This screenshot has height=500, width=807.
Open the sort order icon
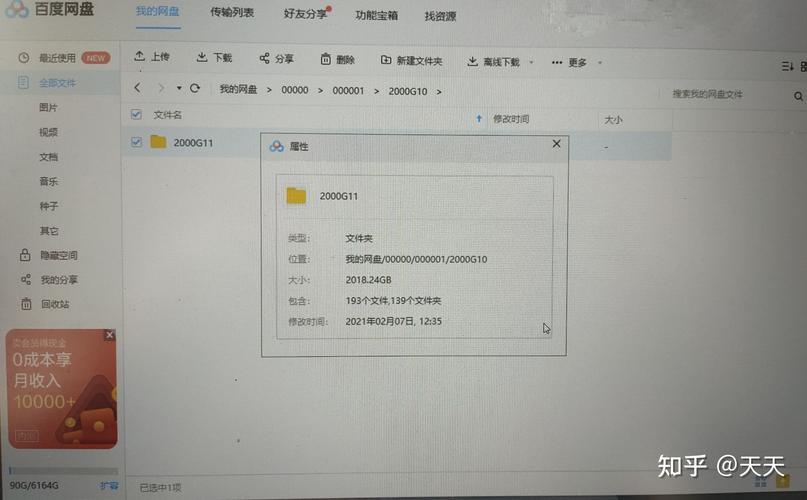(787, 66)
